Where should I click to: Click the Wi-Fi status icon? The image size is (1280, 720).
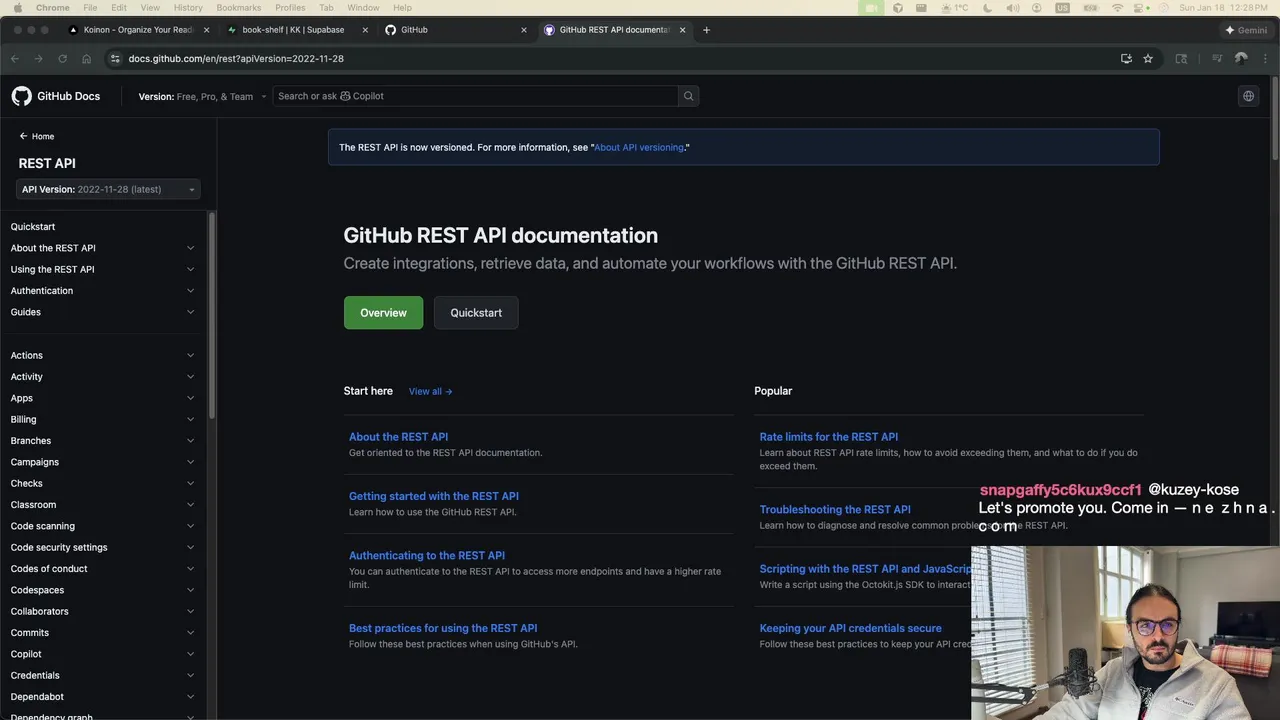[1117, 7]
